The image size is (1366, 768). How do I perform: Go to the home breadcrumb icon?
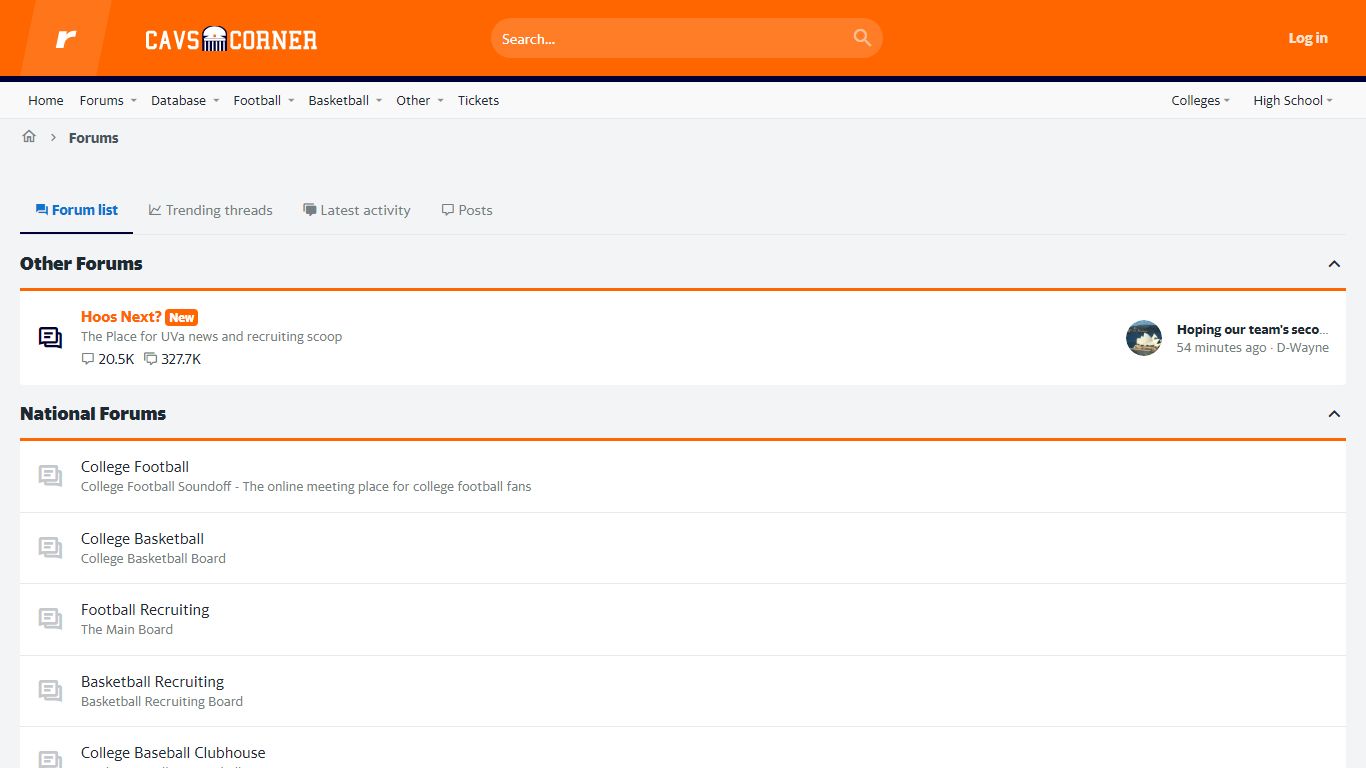pos(29,137)
